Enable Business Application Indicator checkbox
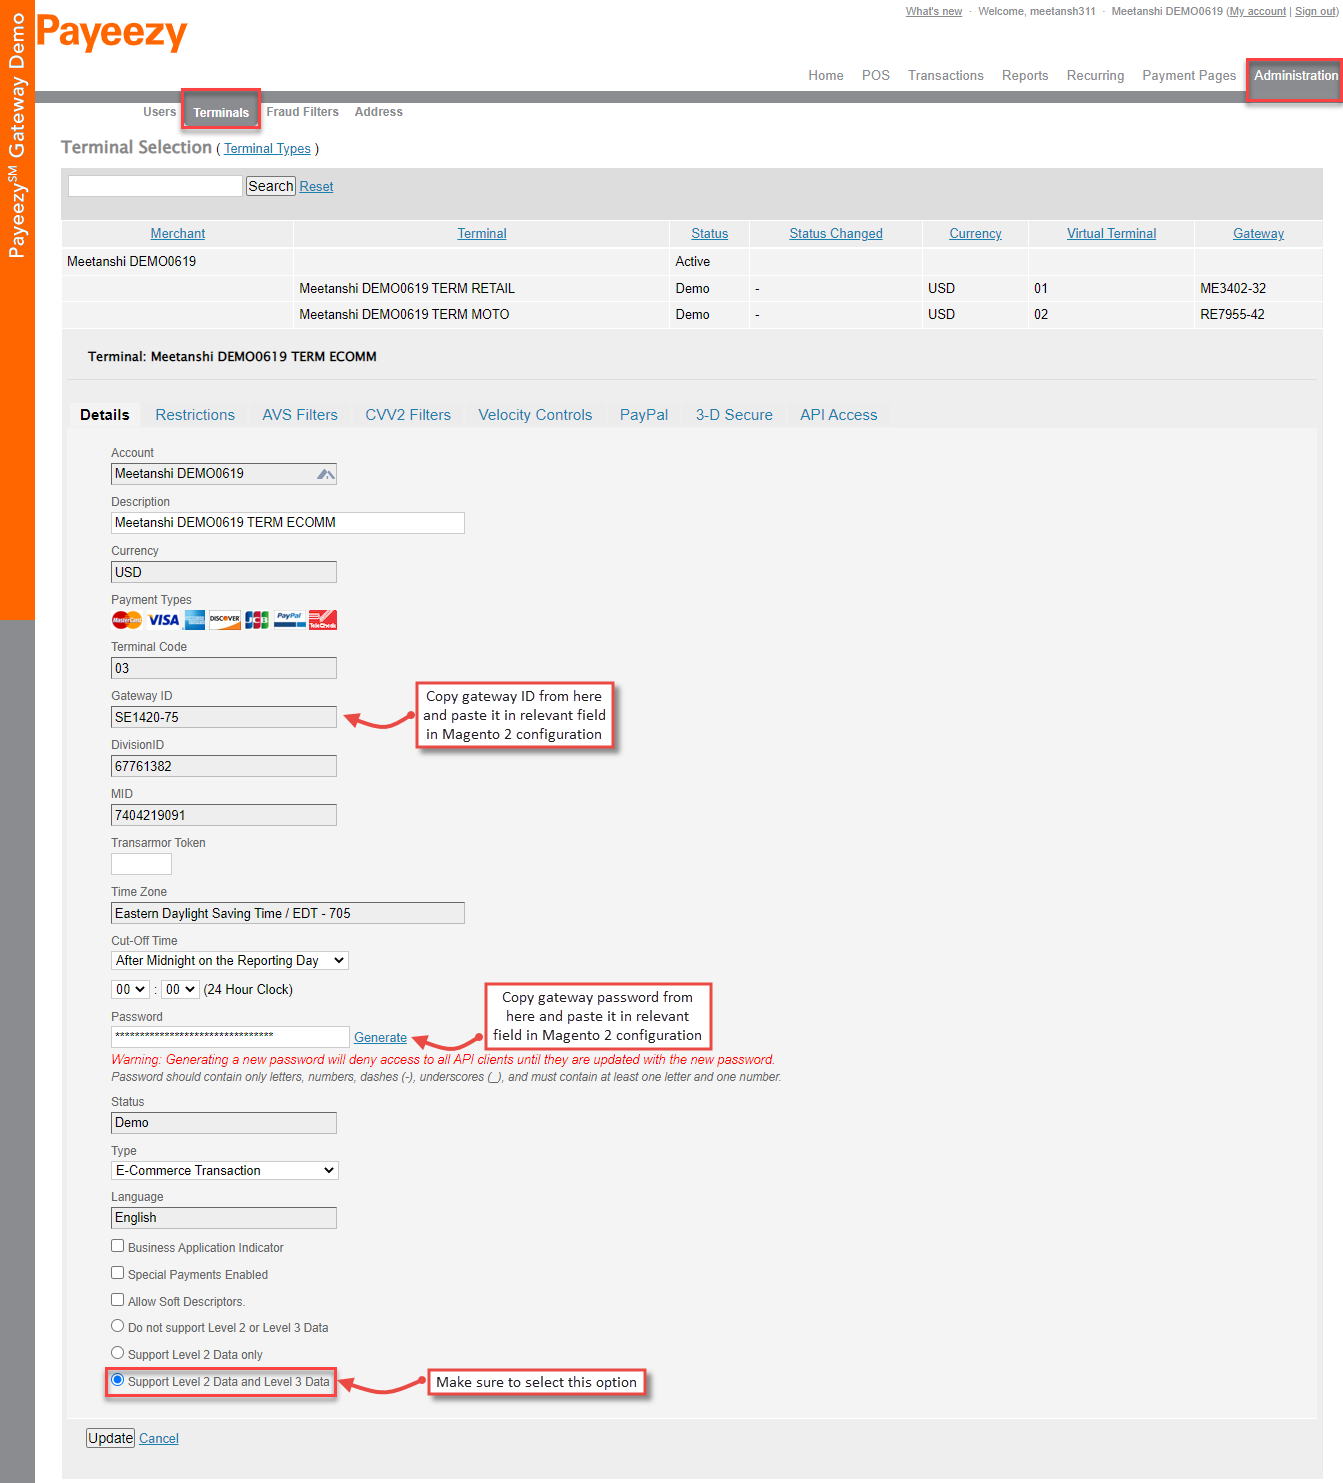Image resolution: width=1343 pixels, height=1483 pixels. 118,1246
